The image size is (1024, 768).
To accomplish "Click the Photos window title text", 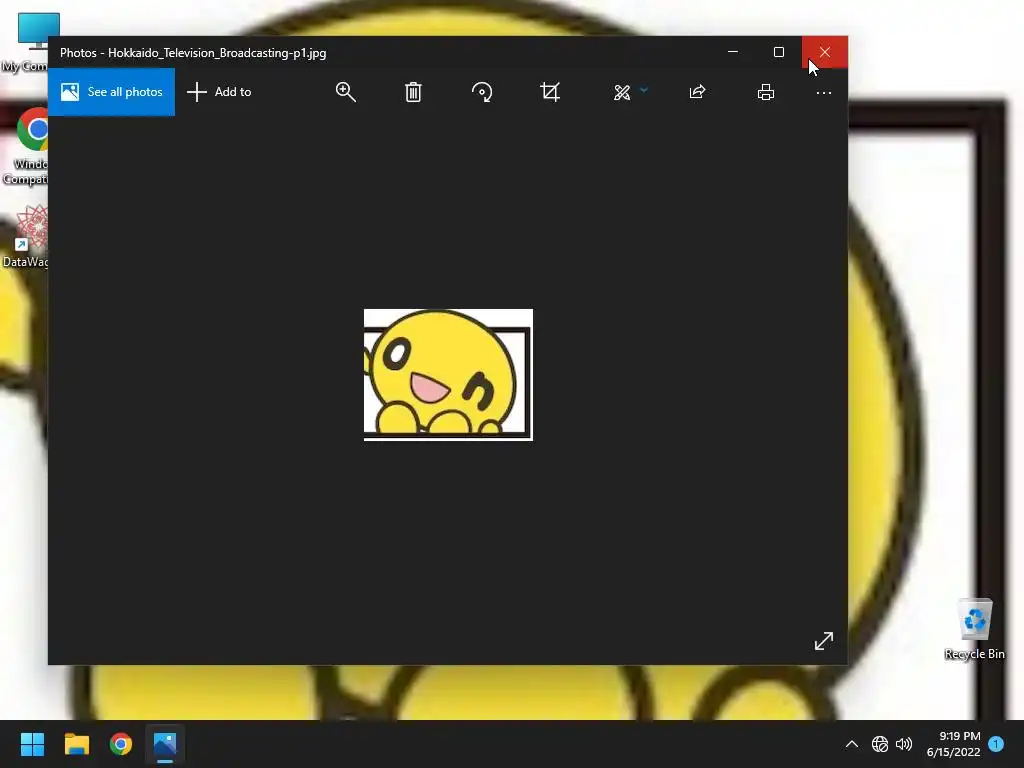I will coord(193,53).
